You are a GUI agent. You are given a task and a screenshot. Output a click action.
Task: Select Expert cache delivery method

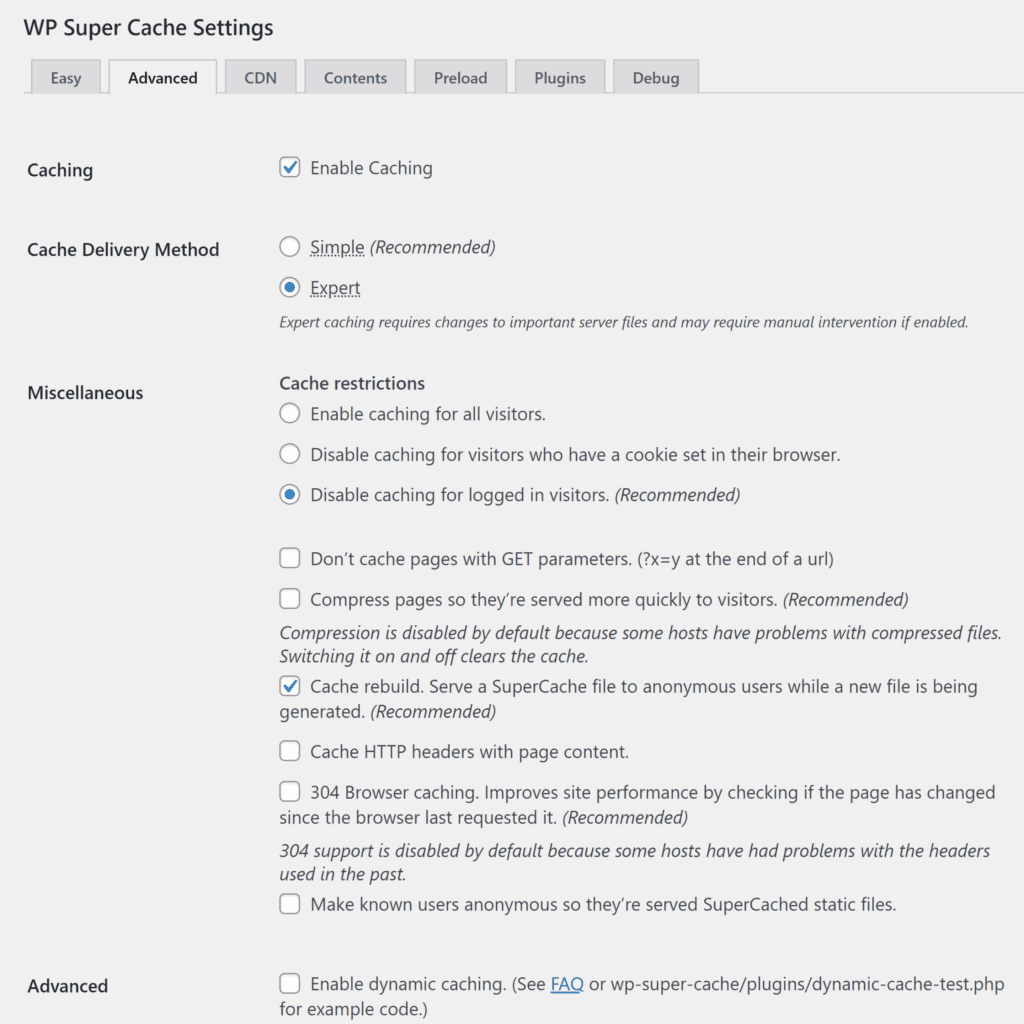[290, 288]
